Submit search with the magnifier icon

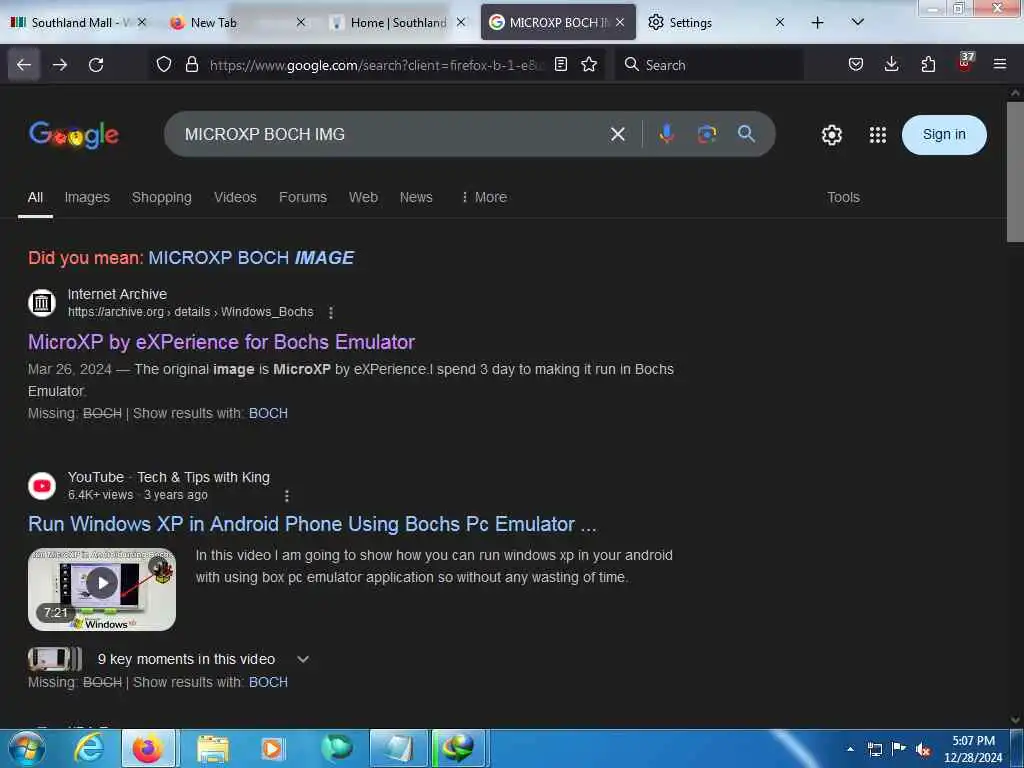click(x=746, y=134)
